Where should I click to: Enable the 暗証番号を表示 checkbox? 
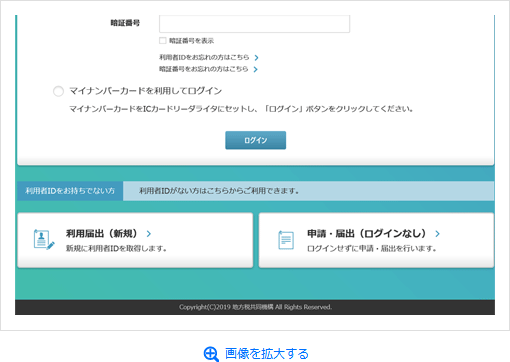point(163,41)
